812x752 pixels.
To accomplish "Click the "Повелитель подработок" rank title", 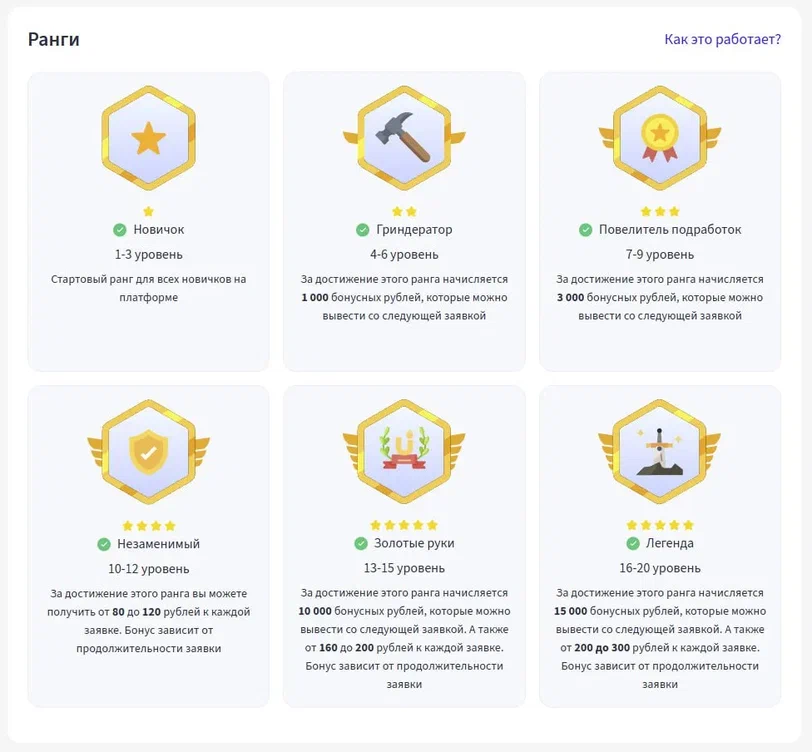I will point(670,230).
